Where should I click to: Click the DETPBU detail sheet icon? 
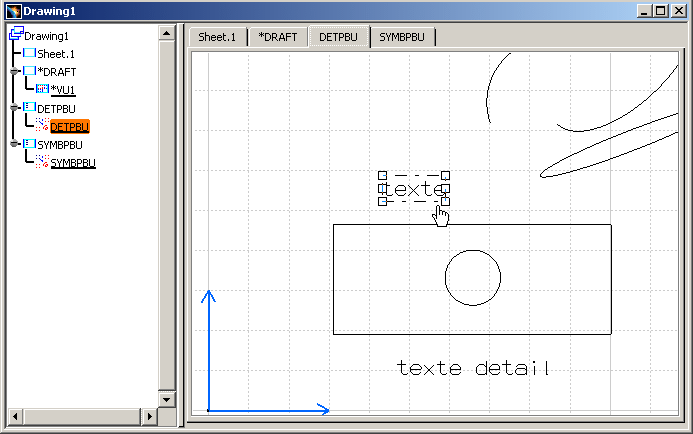click(29, 107)
